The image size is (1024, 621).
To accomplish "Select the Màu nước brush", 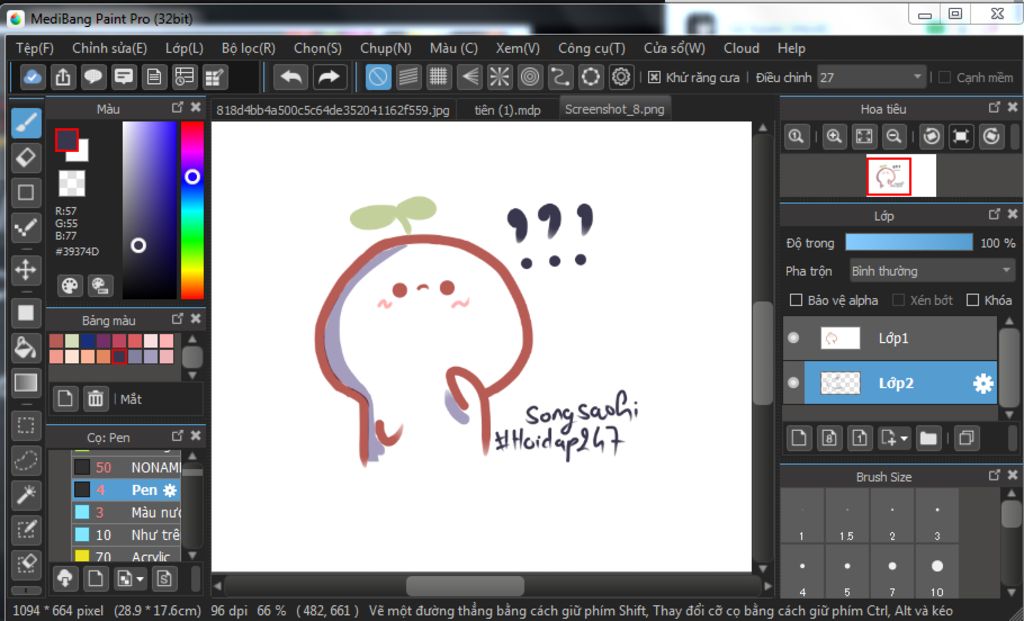I will tap(126, 513).
